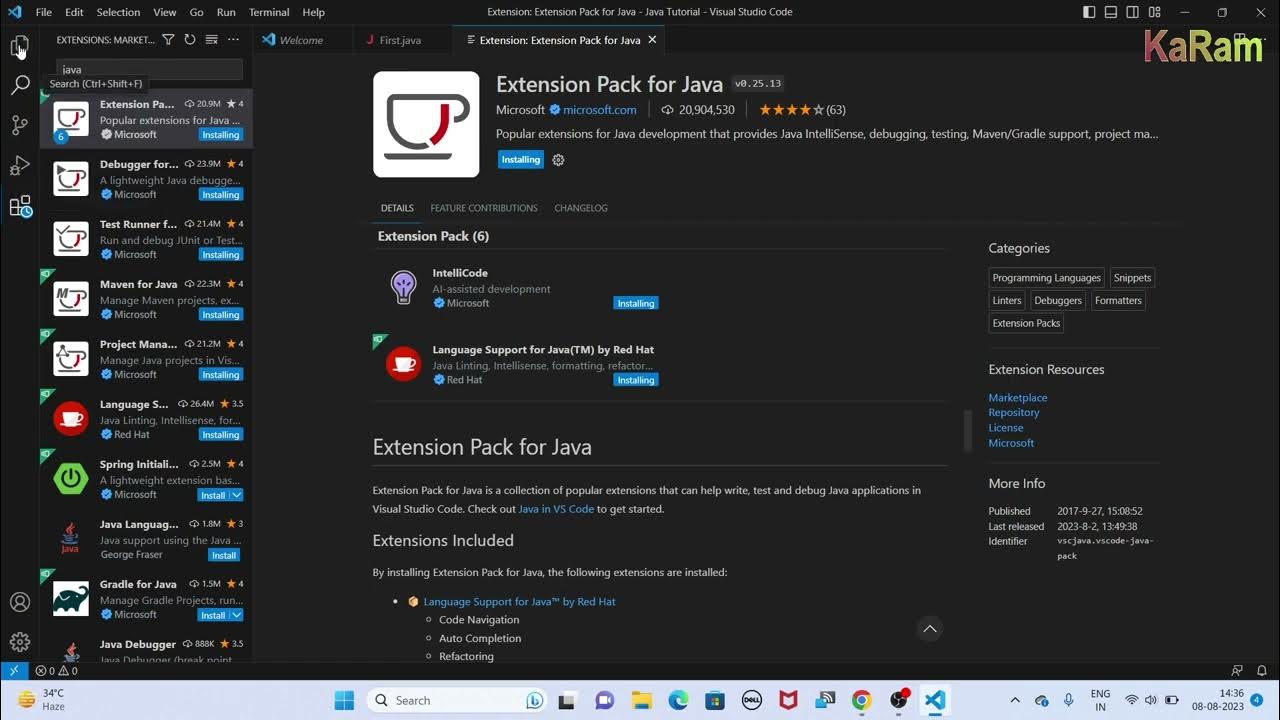Open the Terminal menu
This screenshot has height=720, width=1280.
268,12
